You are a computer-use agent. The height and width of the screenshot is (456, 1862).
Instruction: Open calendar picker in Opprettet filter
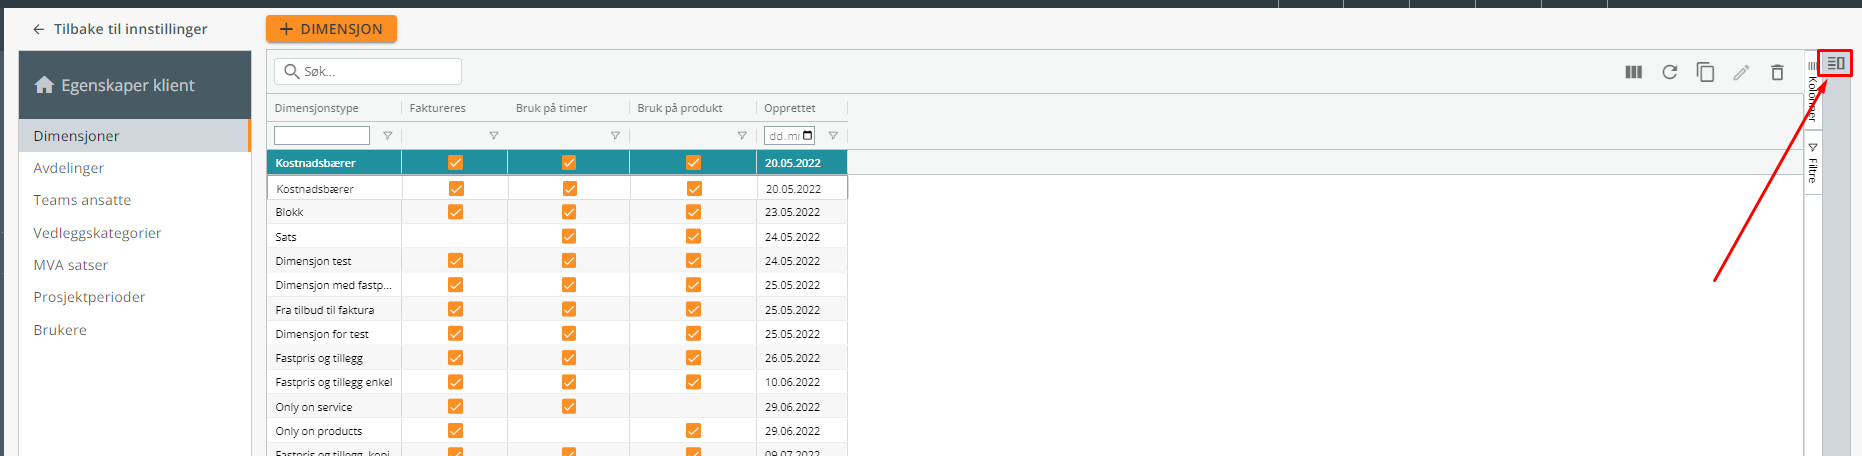point(808,136)
